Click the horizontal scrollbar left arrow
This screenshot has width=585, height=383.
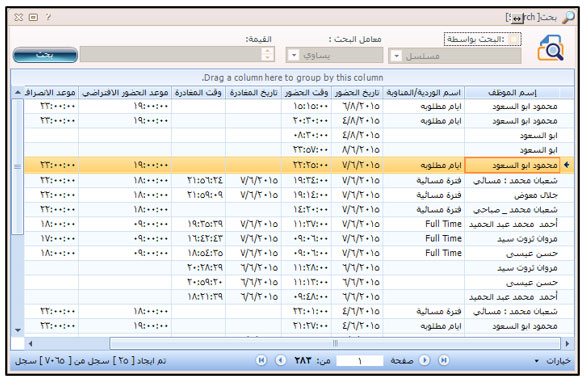click(30, 343)
